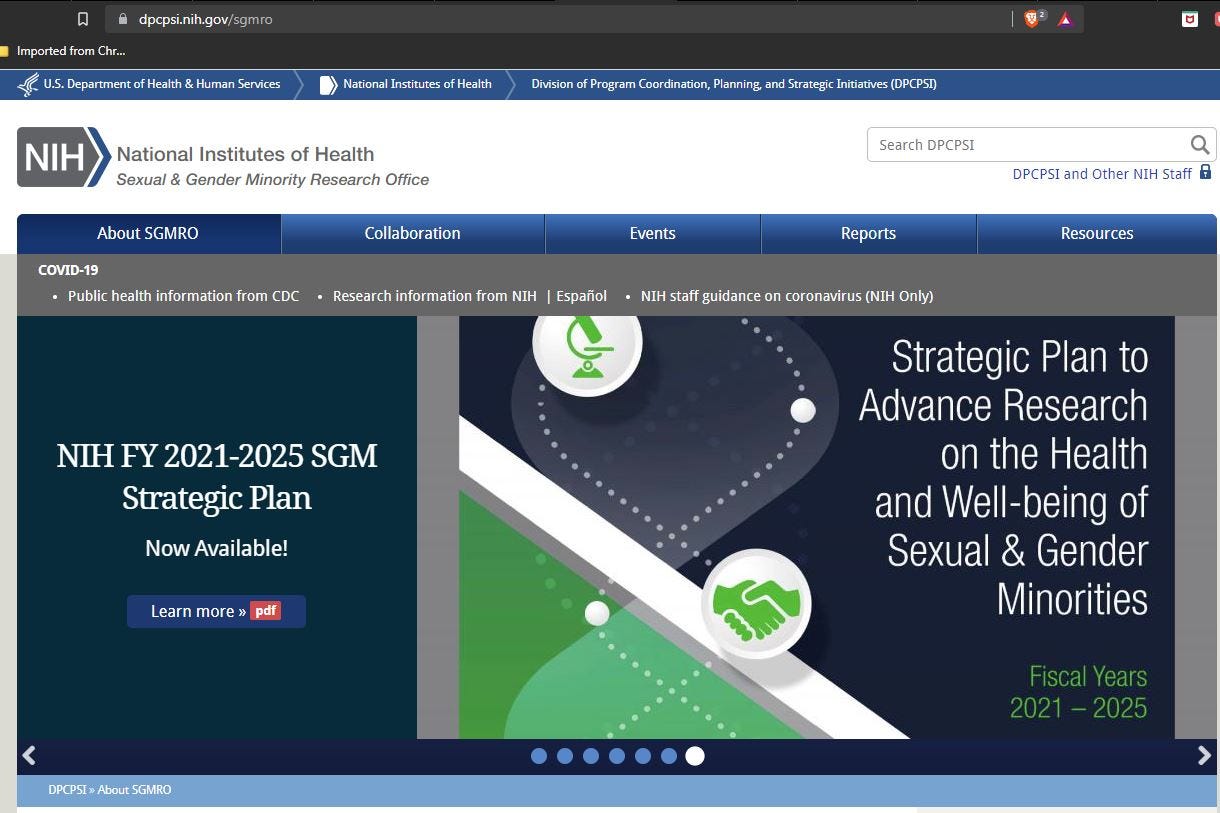Image resolution: width=1220 pixels, height=813 pixels.
Task: Click the next slide arrow
Action: [1204, 756]
